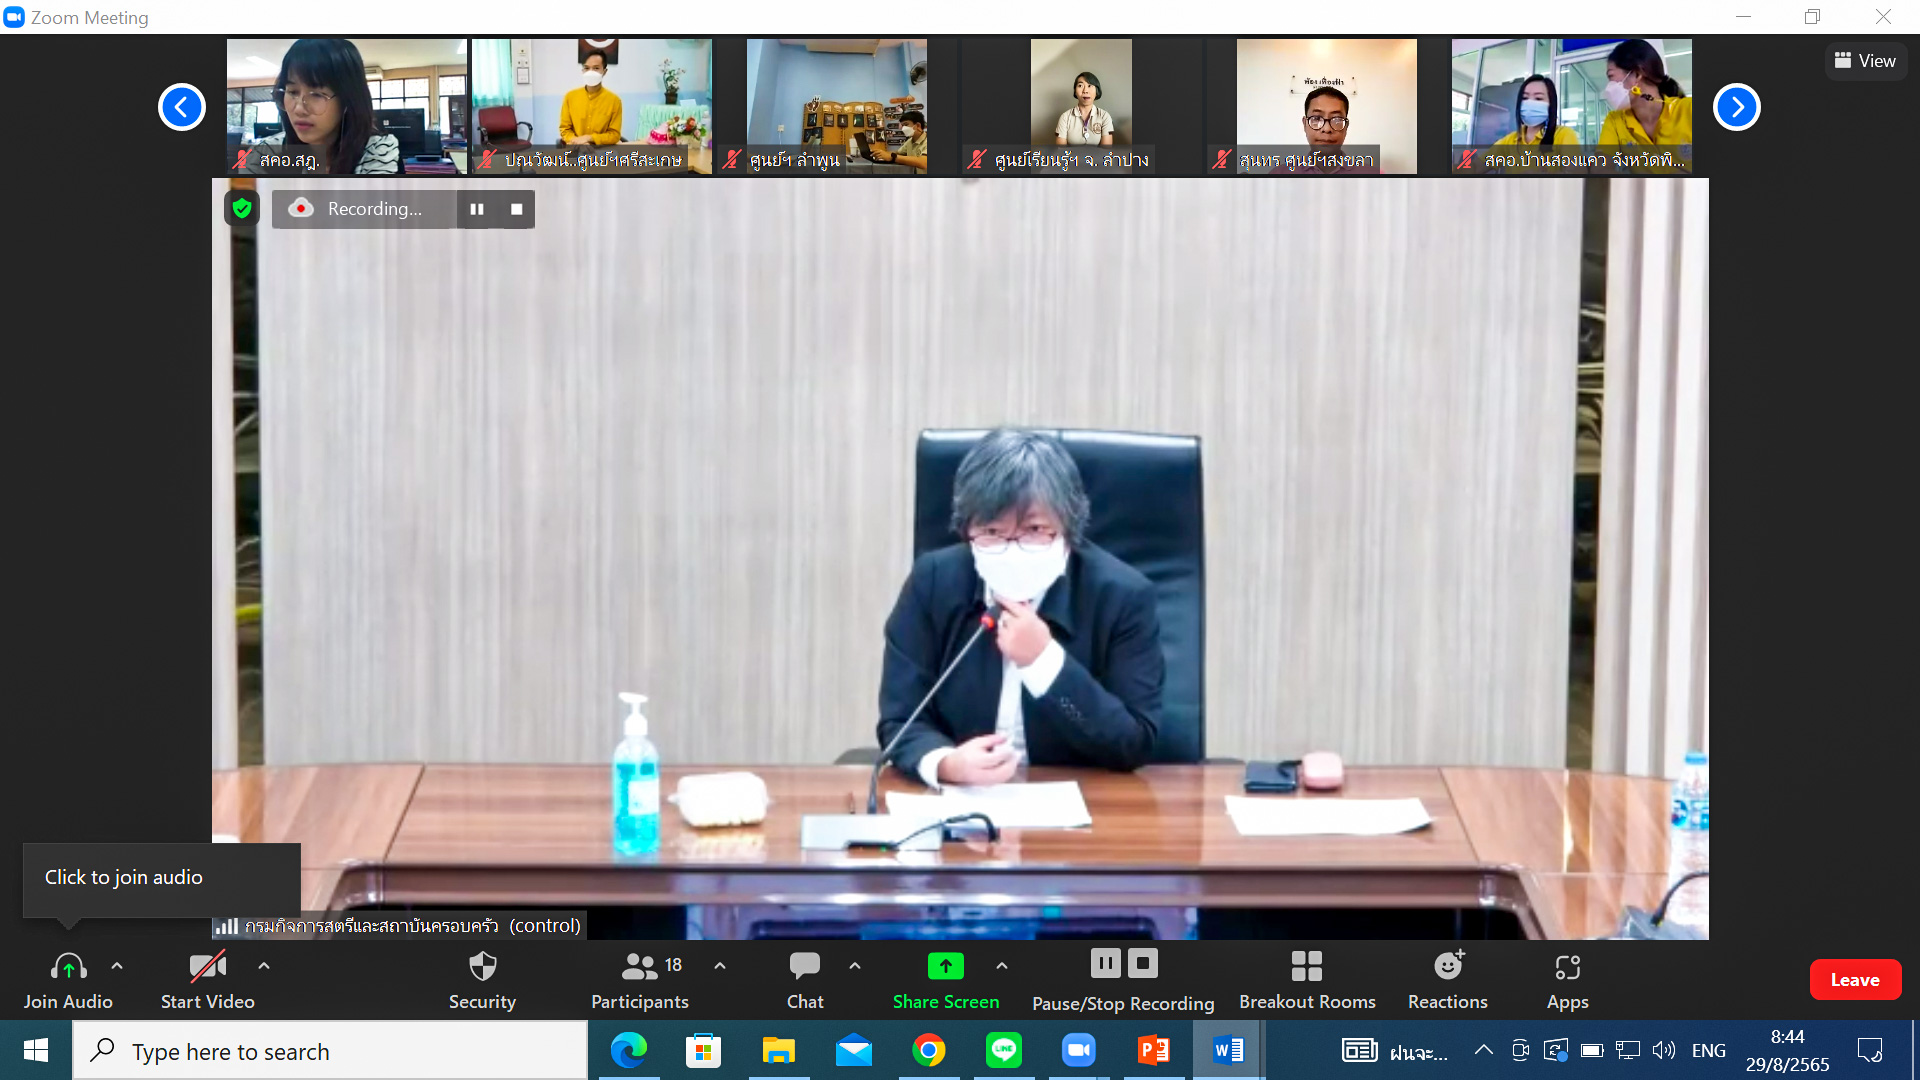The image size is (1920, 1080).
Task: Select the สคอ.สฎ. participant video thumbnail
Action: click(347, 106)
